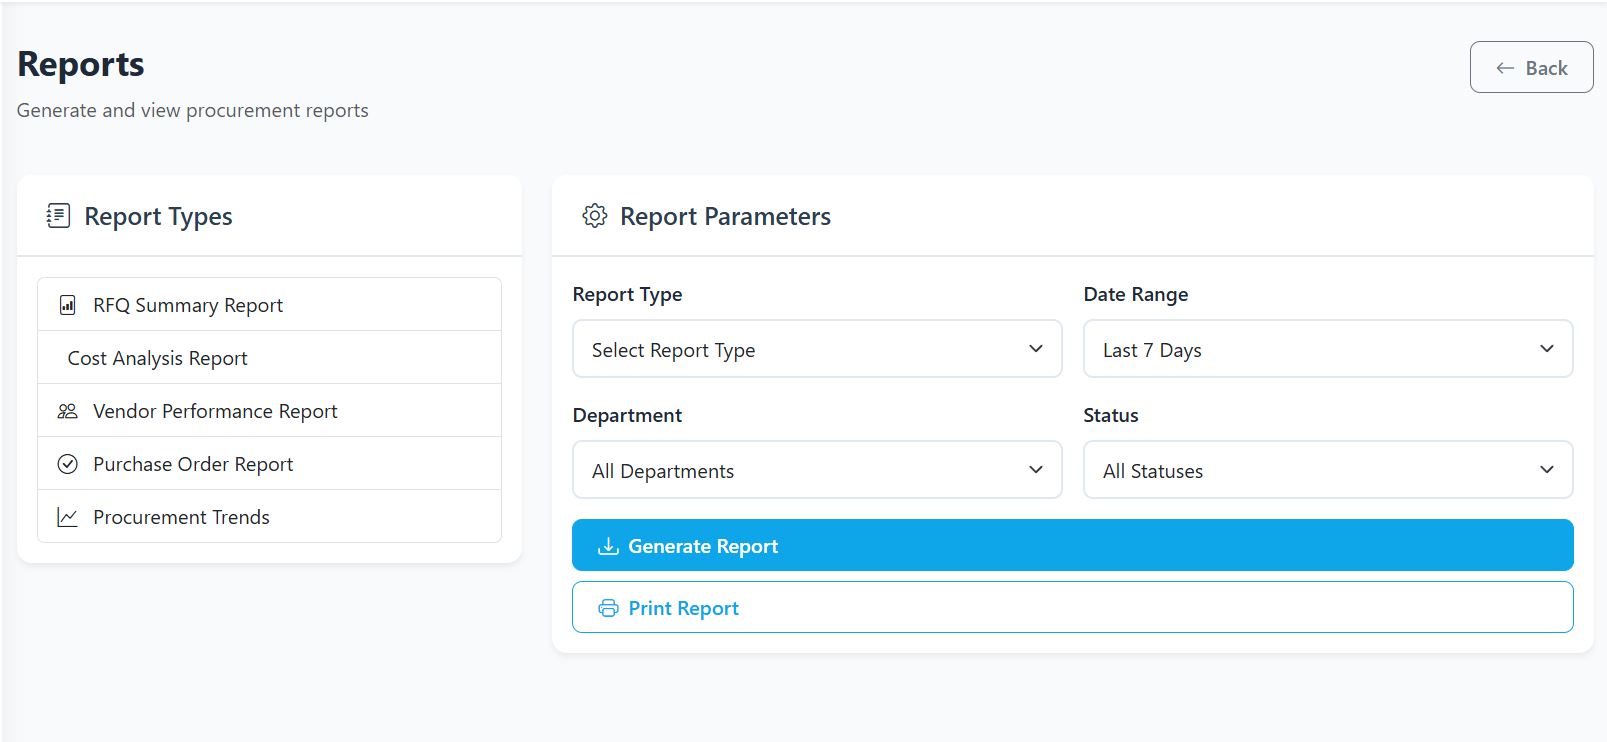Open the Vendor Performance Report item
1607x742 pixels.
pyautogui.click(x=215, y=411)
